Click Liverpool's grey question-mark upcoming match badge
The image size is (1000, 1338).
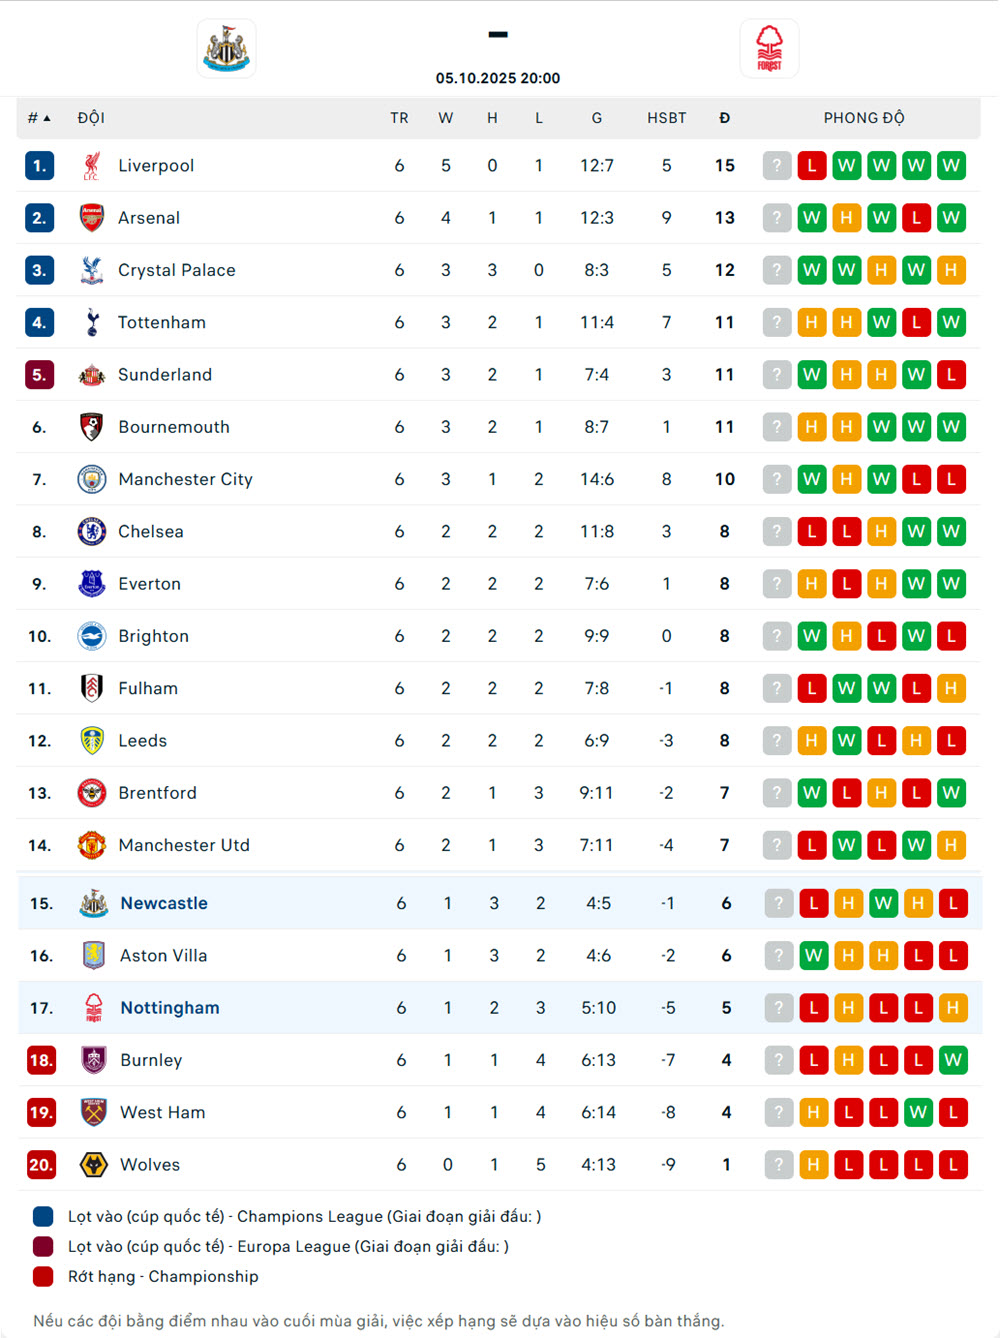tap(777, 166)
